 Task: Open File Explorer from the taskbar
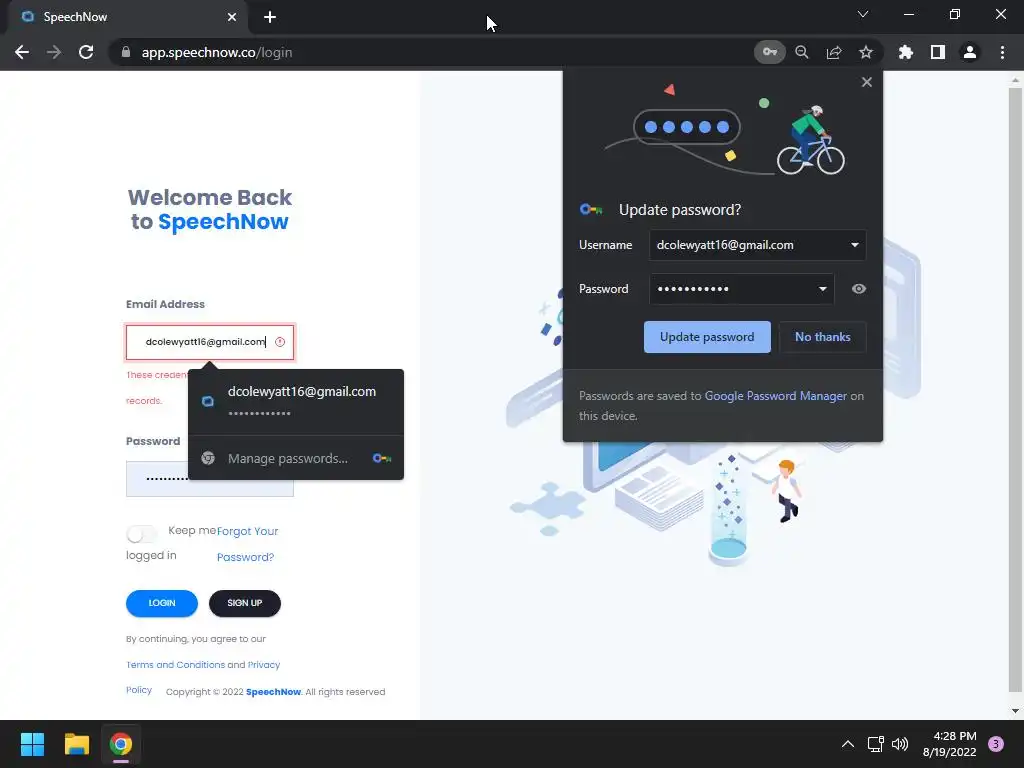point(76,744)
